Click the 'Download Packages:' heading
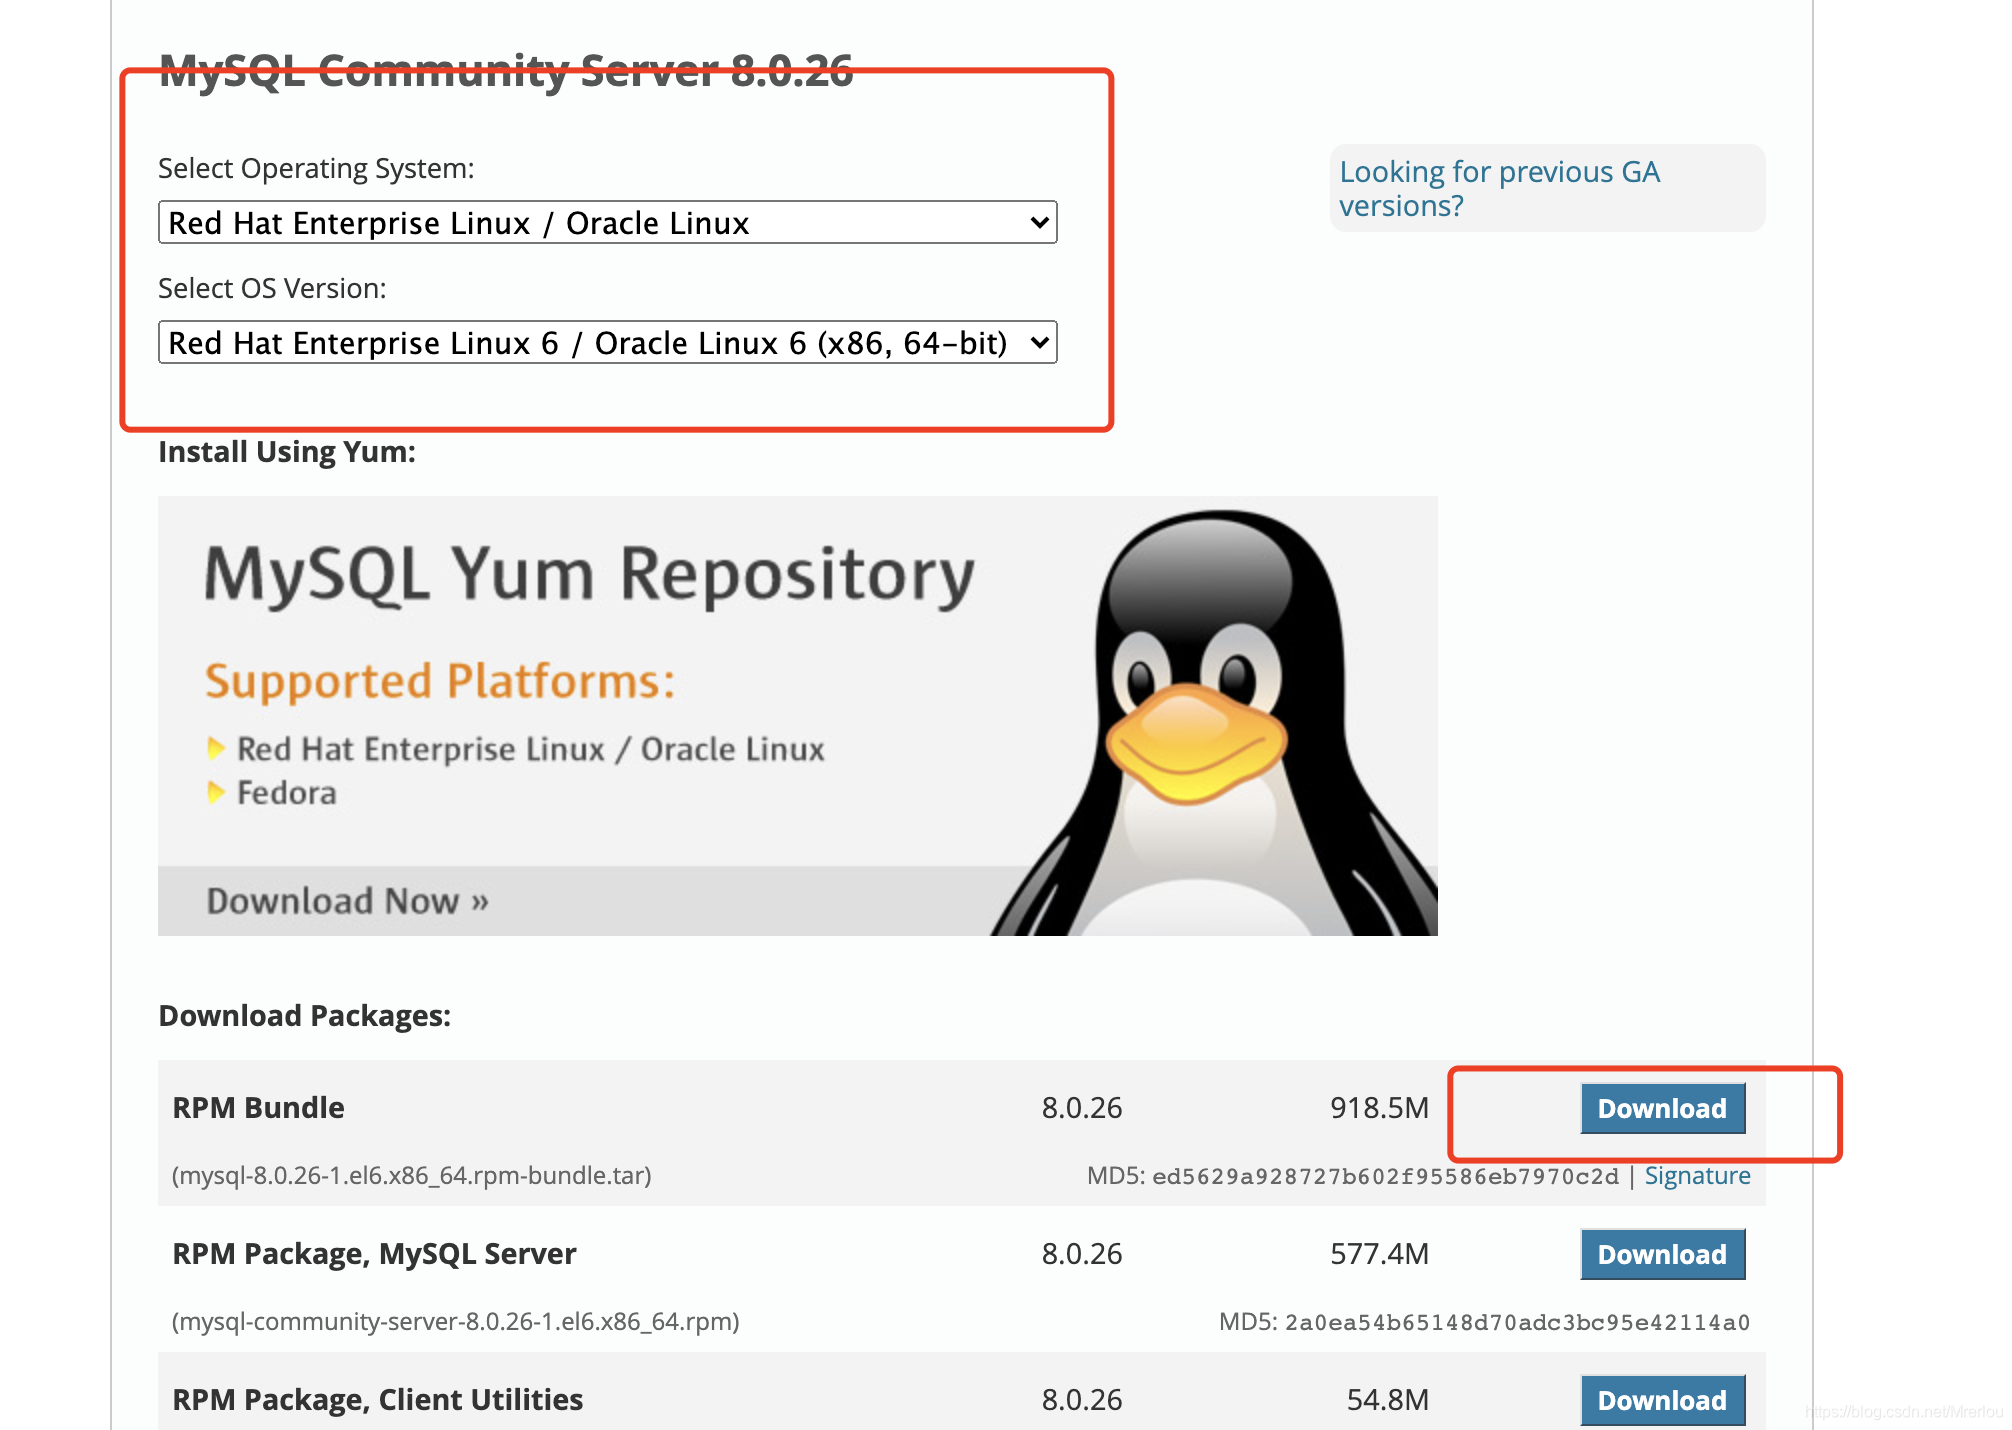Viewport: 2012px width, 1430px height. tap(305, 1016)
